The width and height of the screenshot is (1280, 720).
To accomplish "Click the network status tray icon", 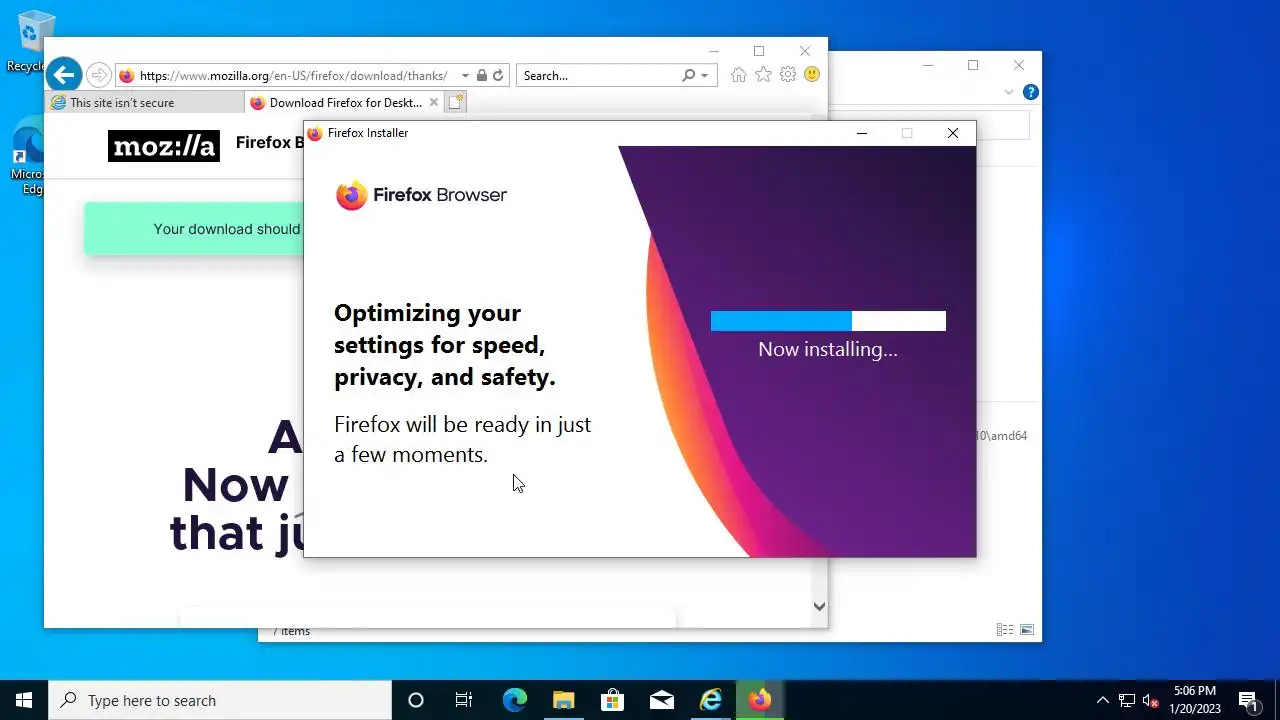I will pyautogui.click(x=1127, y=700).
